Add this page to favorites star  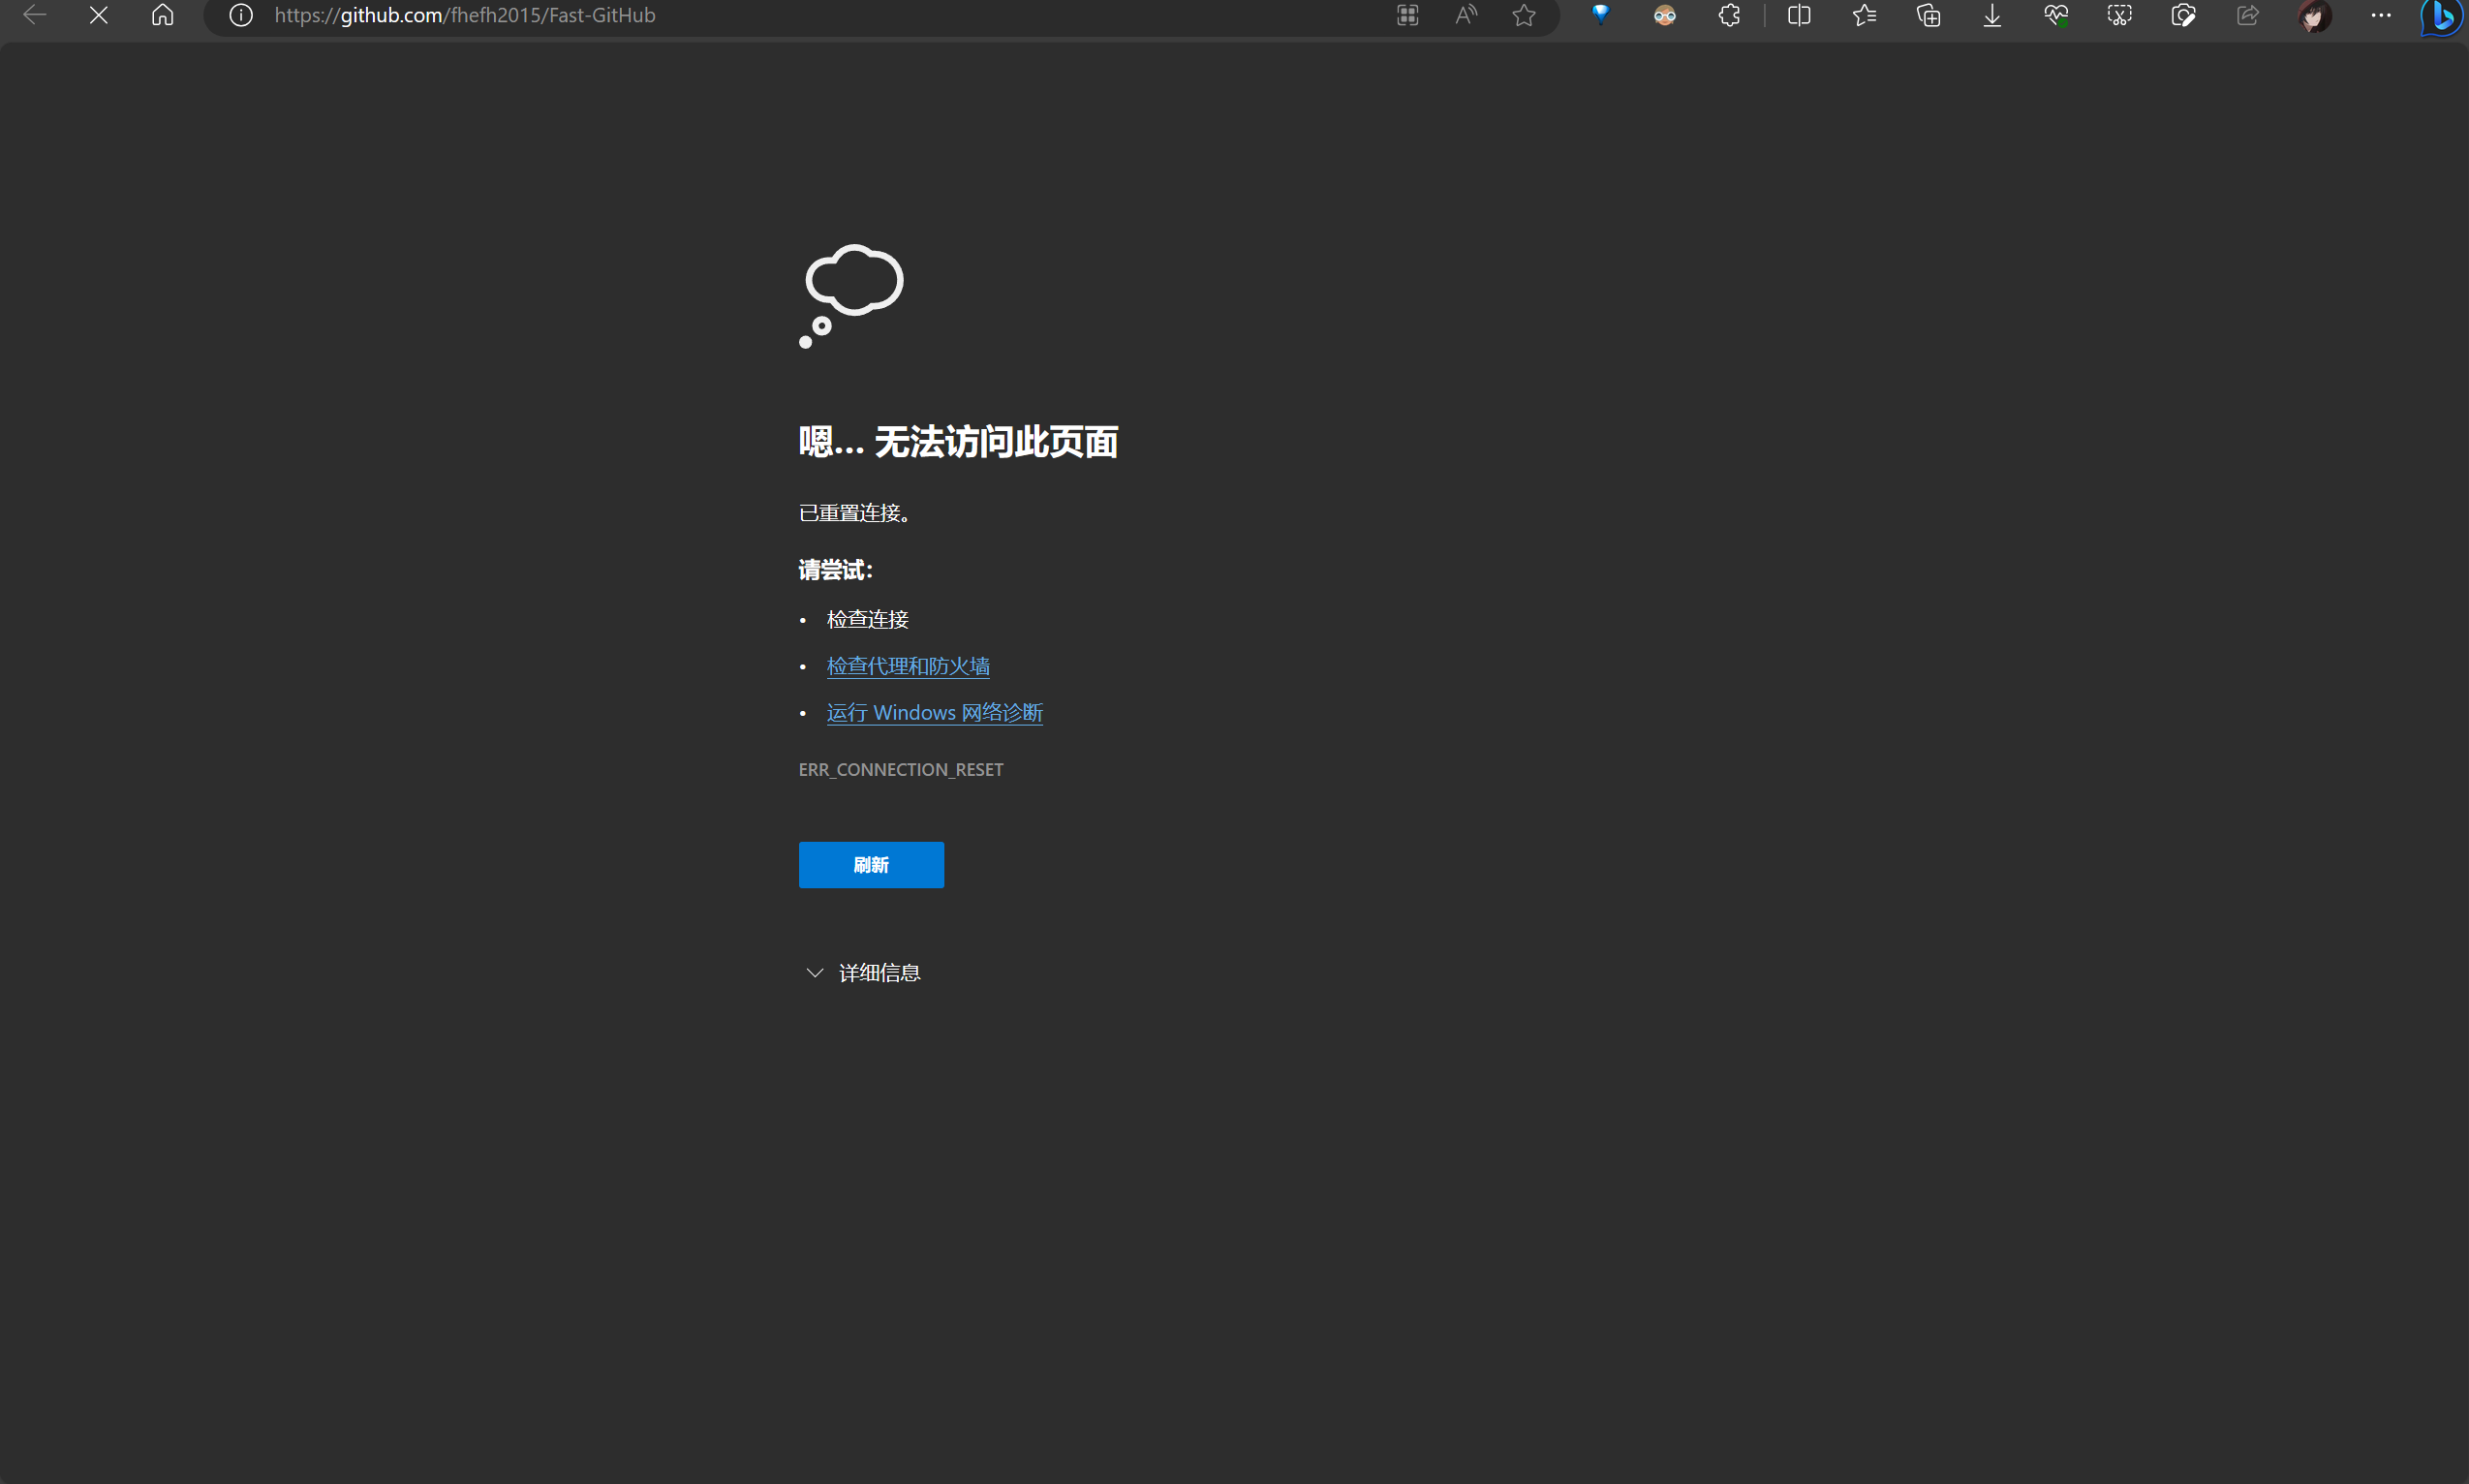[1523, 15]
